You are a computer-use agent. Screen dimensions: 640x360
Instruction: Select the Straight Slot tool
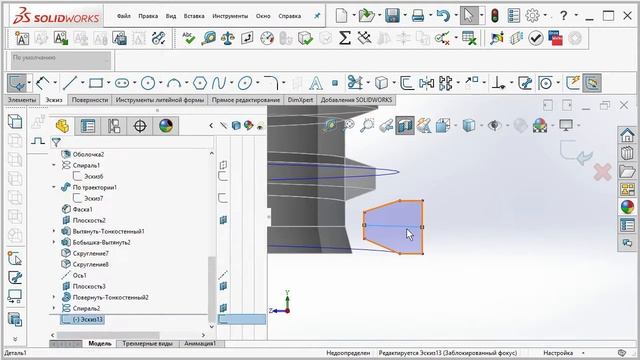(122, 83)
